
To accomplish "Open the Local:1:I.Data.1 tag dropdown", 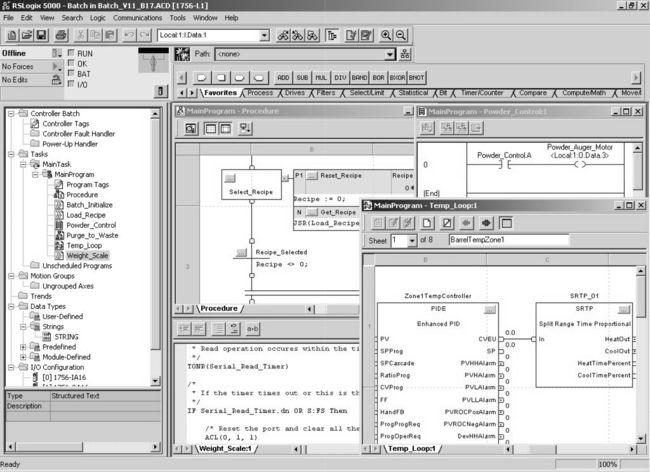I will 264,36.
